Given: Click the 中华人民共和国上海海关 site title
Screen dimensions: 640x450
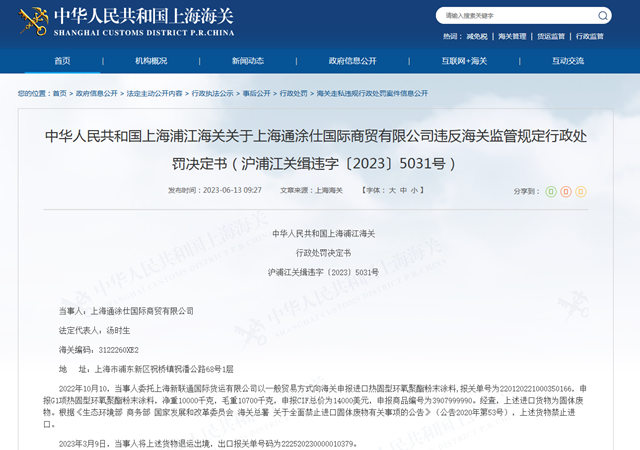Looking at the screenshot, I should (x=143, y=17).
